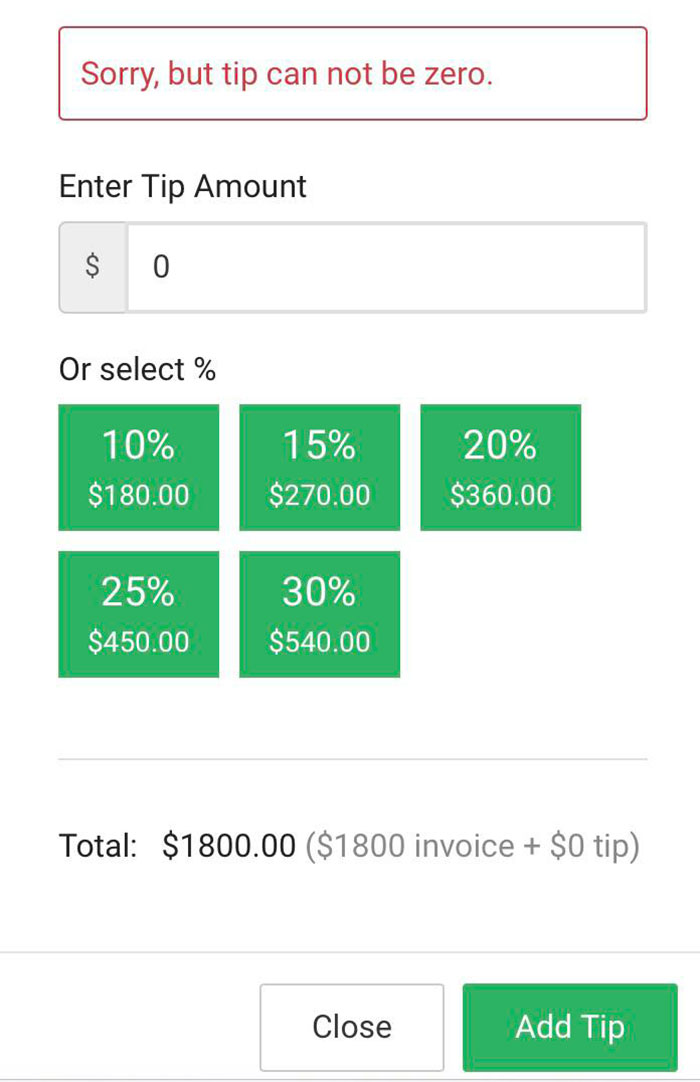700x1082 pixels.
Task: Click inside the tip amount input field
Action: pos(385,267)
